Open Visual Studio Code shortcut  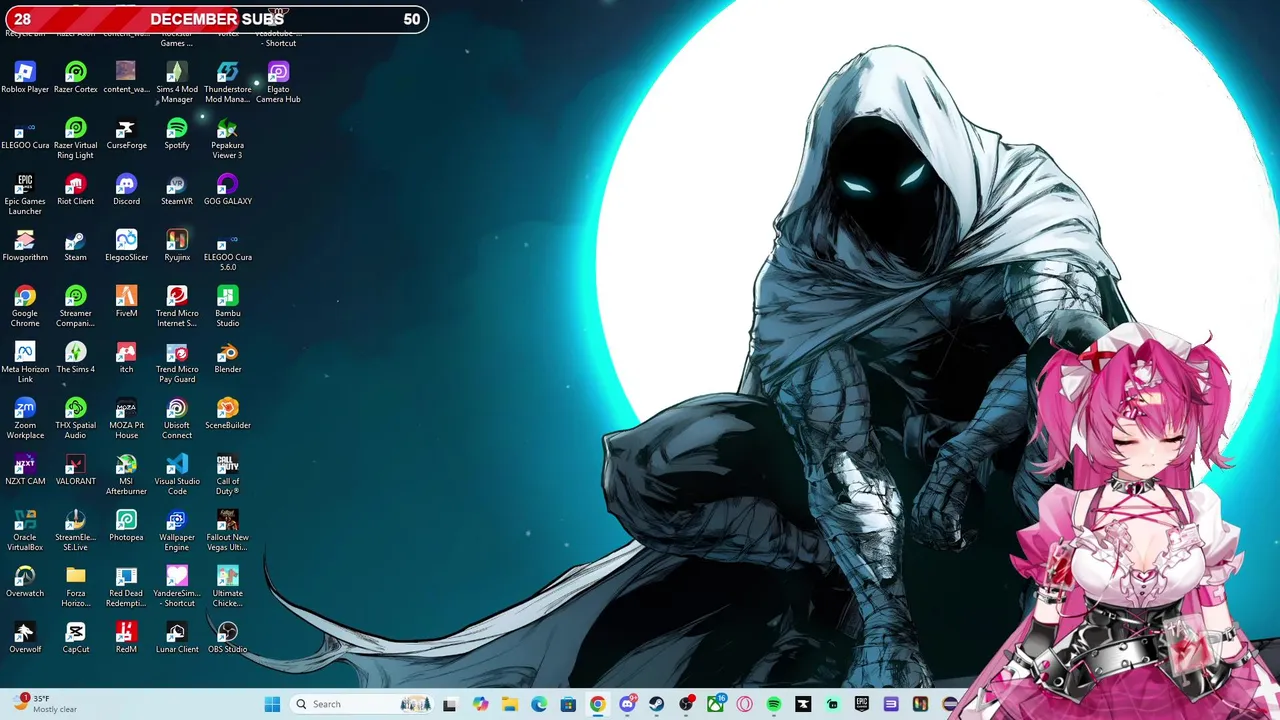(177, 475)
